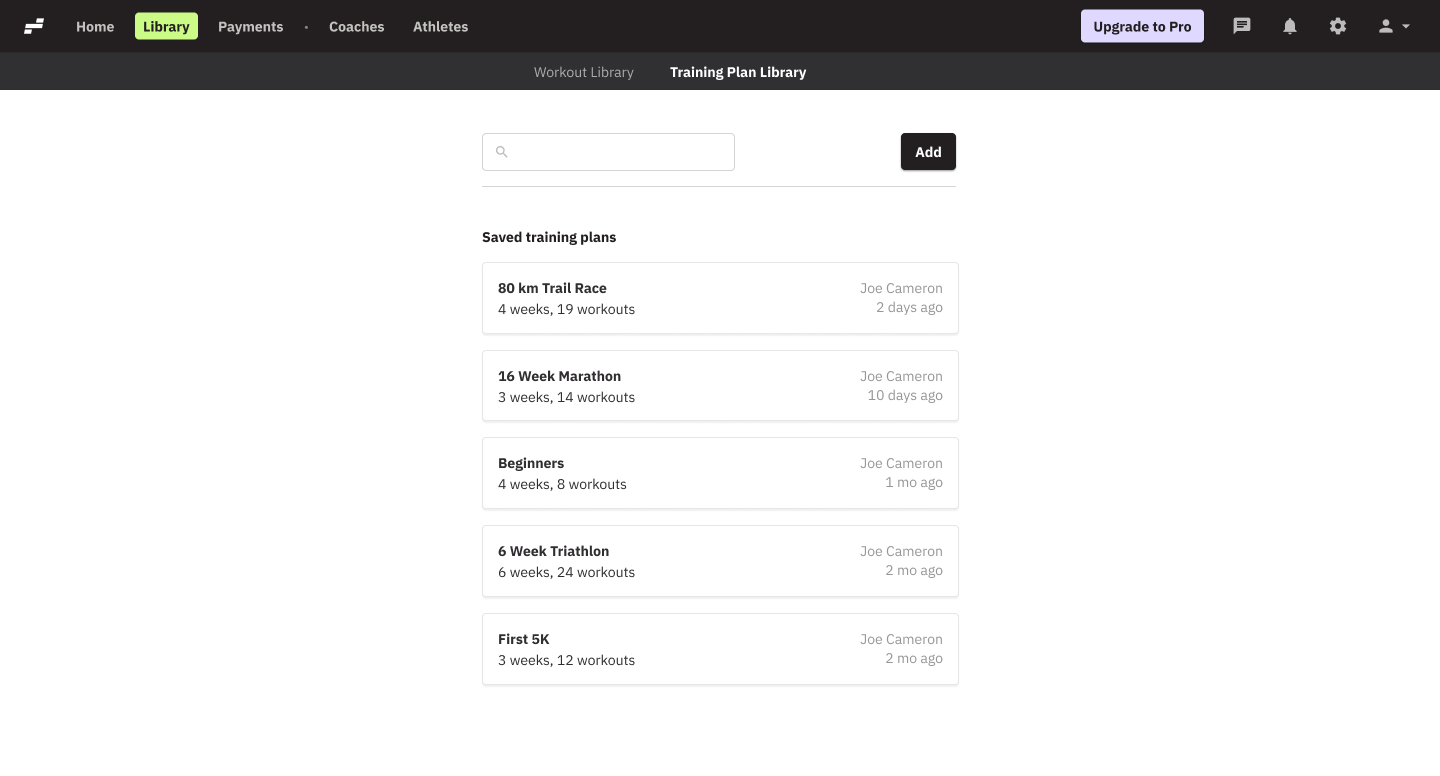
Task: Open the 80 km Trail Race plan
Action: [x=720, y=298]
